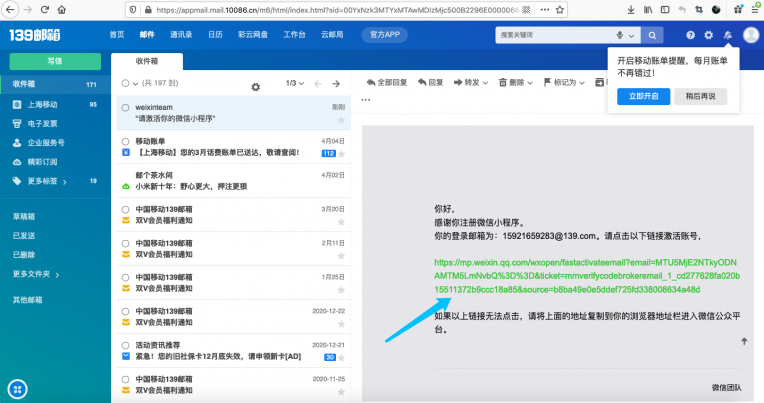Viewport: 764px width, 403px height.
Task: Click the browser URL address bar
Action: point(336,10)
